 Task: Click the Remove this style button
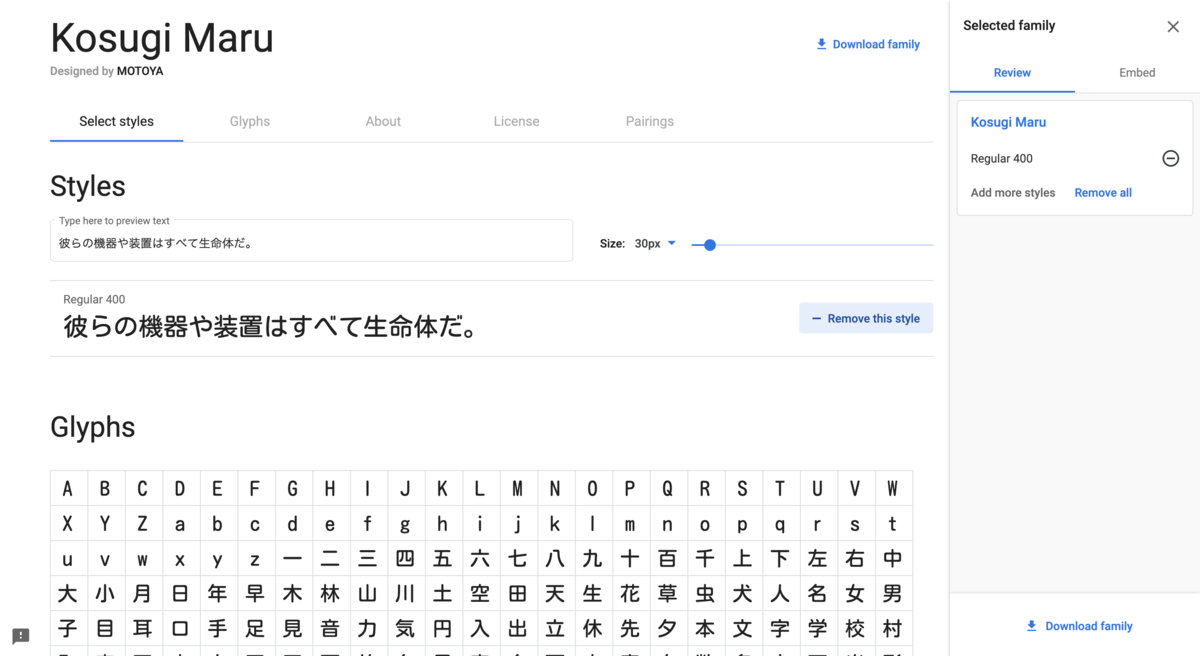pyautogui.click(x=866, y=318)
